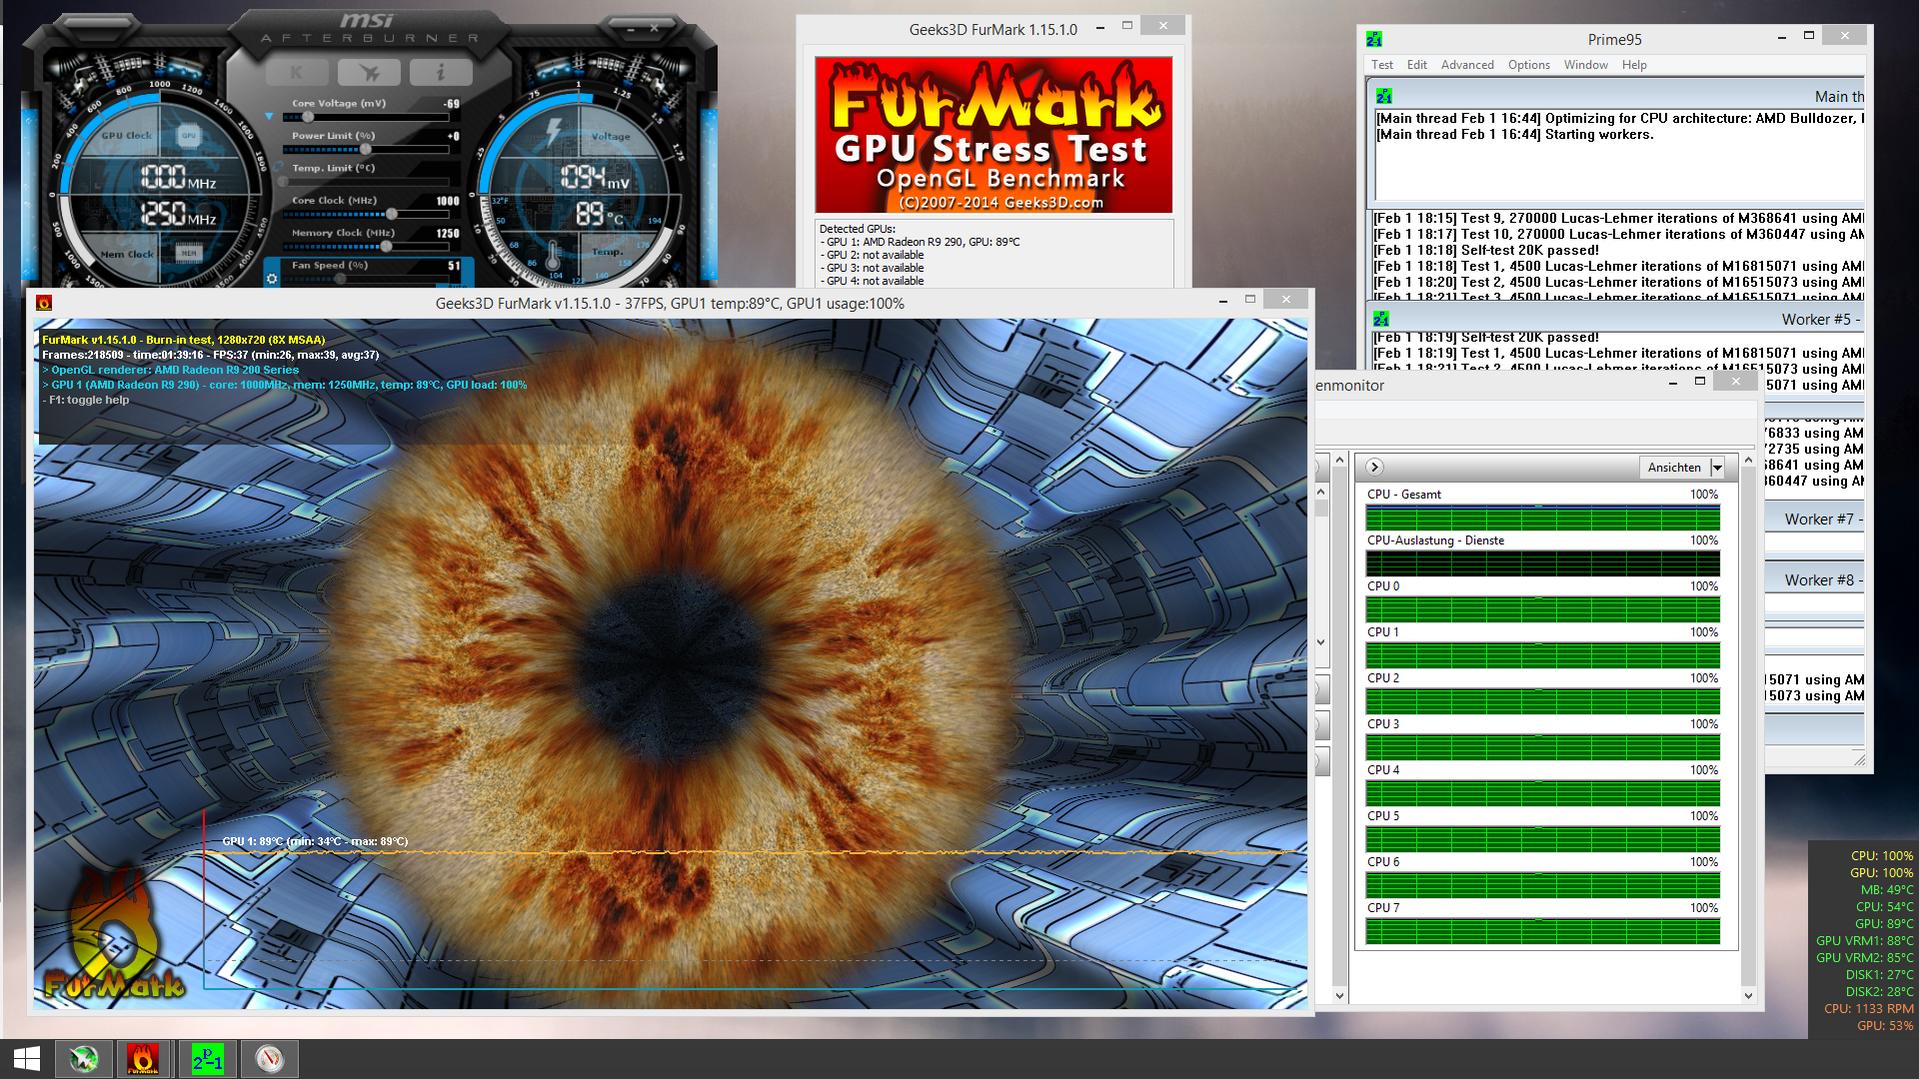Viewport: 1919px width, 1079px height.
Task: Toggle the Temp. Limit link icon
Action: [x=278, y=167]
